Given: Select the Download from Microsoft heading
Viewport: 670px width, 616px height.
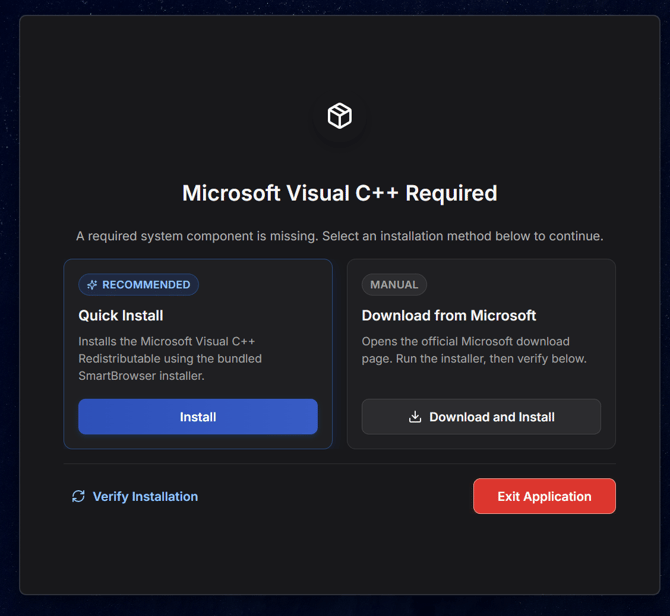Looking at the screenshot, I should pyautogui.click(x=449, y=316).
